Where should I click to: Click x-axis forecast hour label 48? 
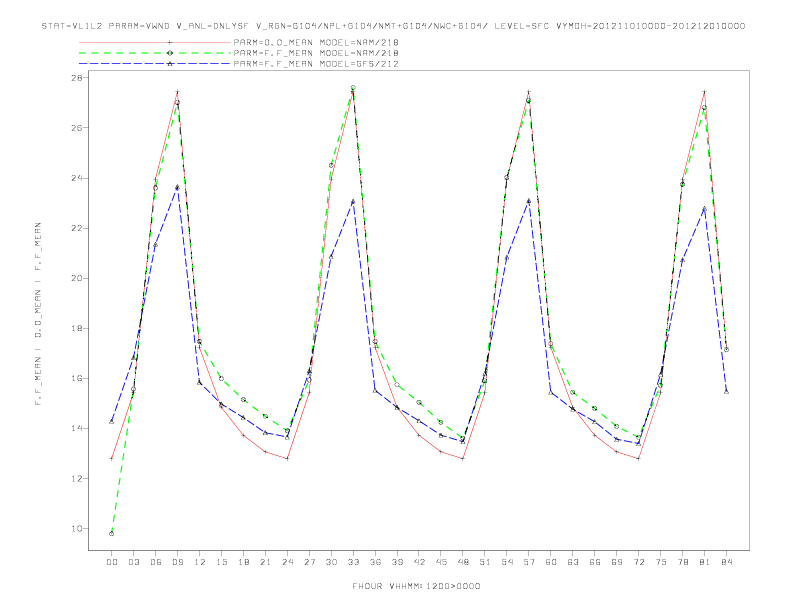(463, 562)
